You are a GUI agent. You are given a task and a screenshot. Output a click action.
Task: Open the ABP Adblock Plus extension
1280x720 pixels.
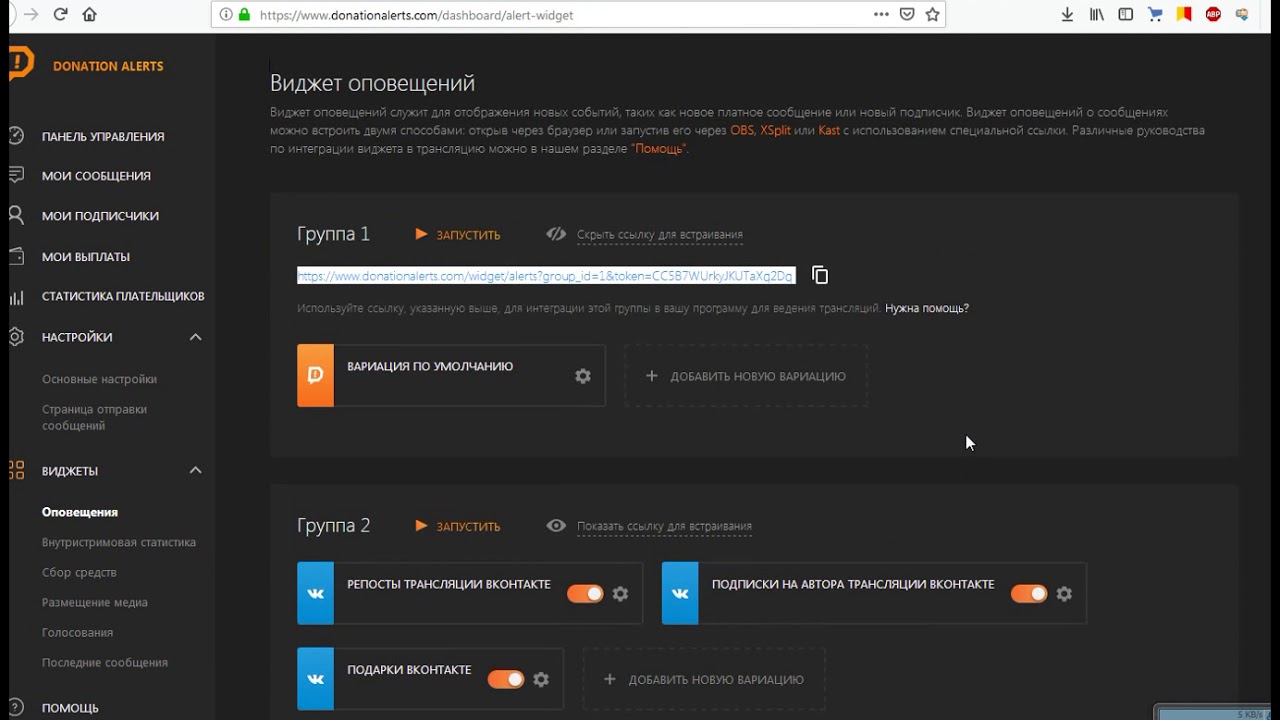pyautogui.click(x=1213, y=14)
